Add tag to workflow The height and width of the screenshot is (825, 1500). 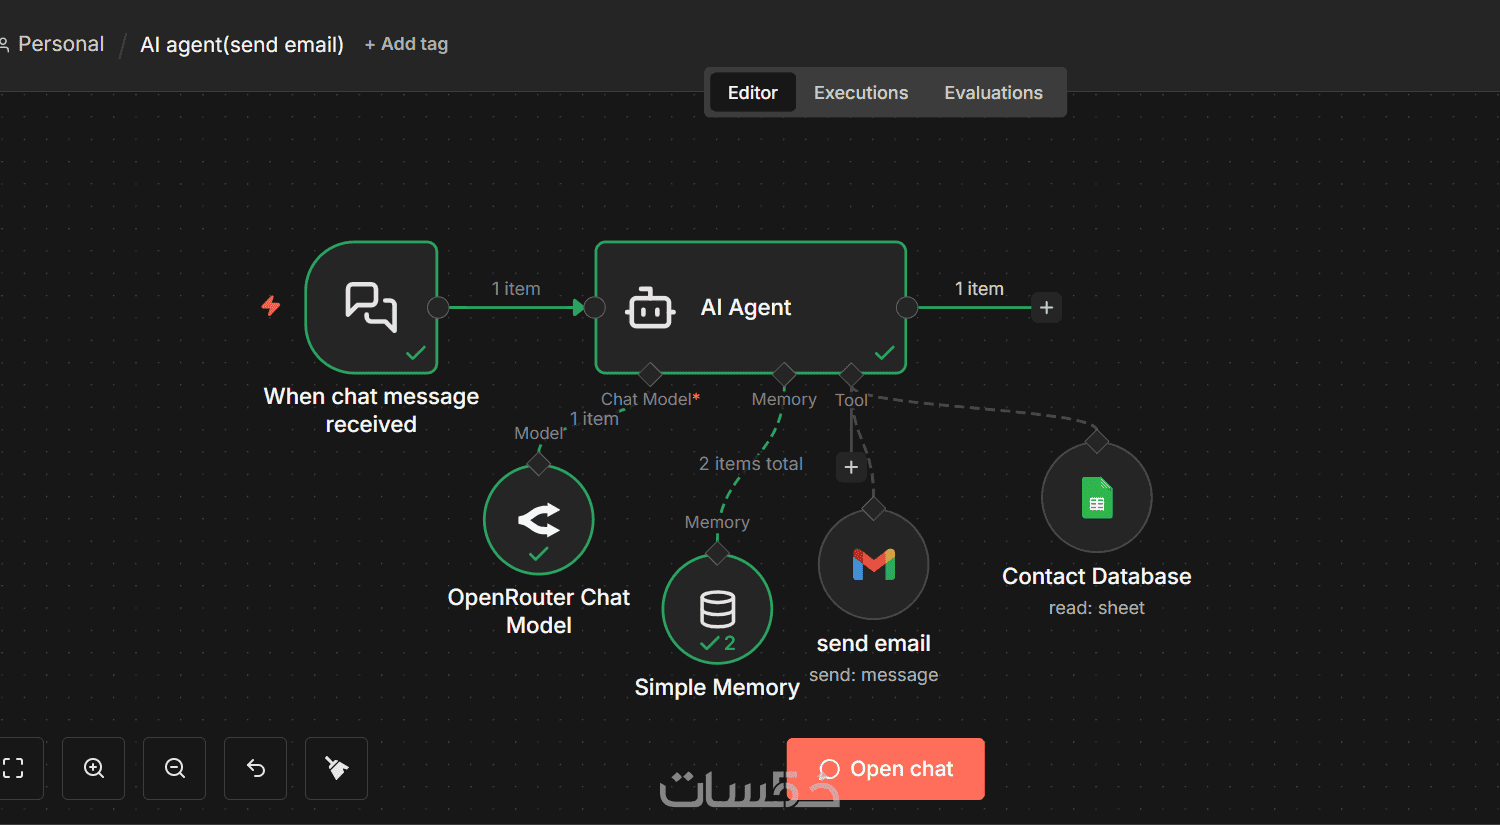[x=406, y=44]
